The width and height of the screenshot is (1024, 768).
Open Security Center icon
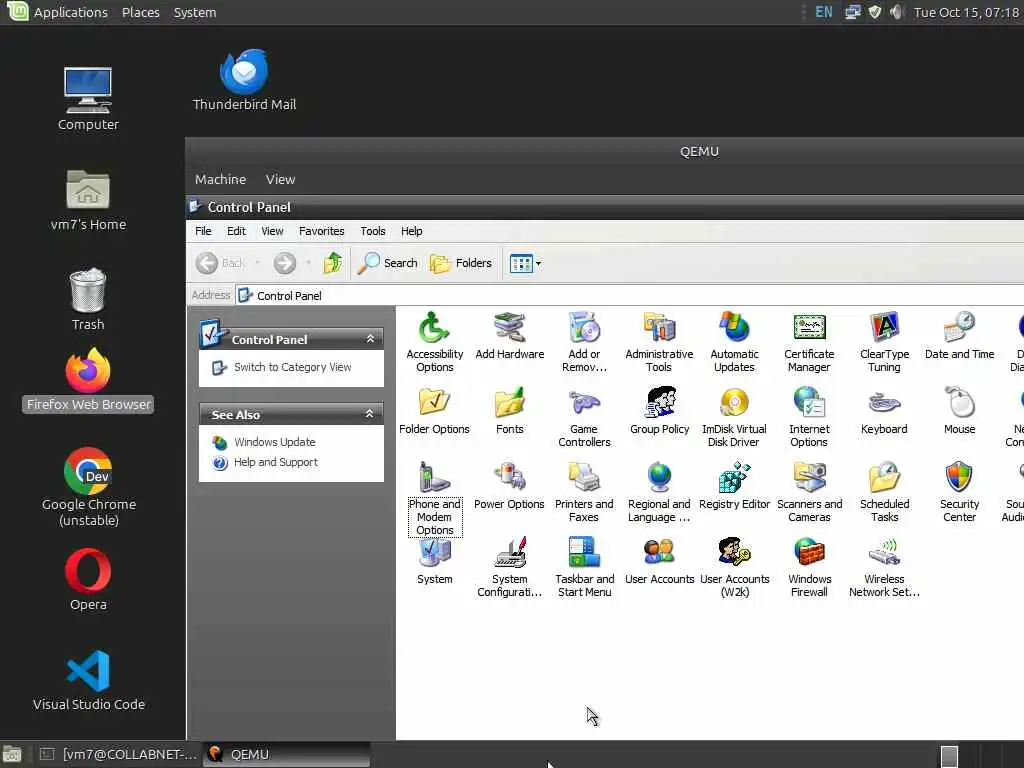tap(959, 492)
